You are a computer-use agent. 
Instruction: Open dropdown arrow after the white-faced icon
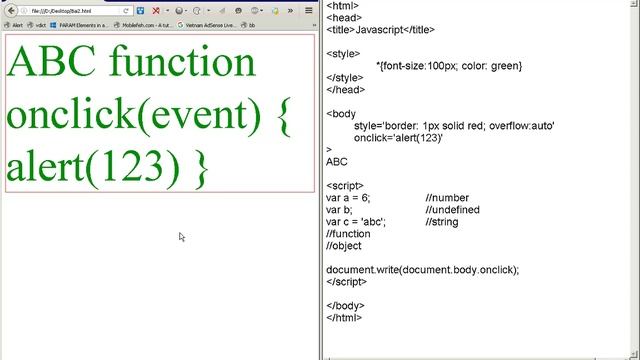tap(209, 11)
